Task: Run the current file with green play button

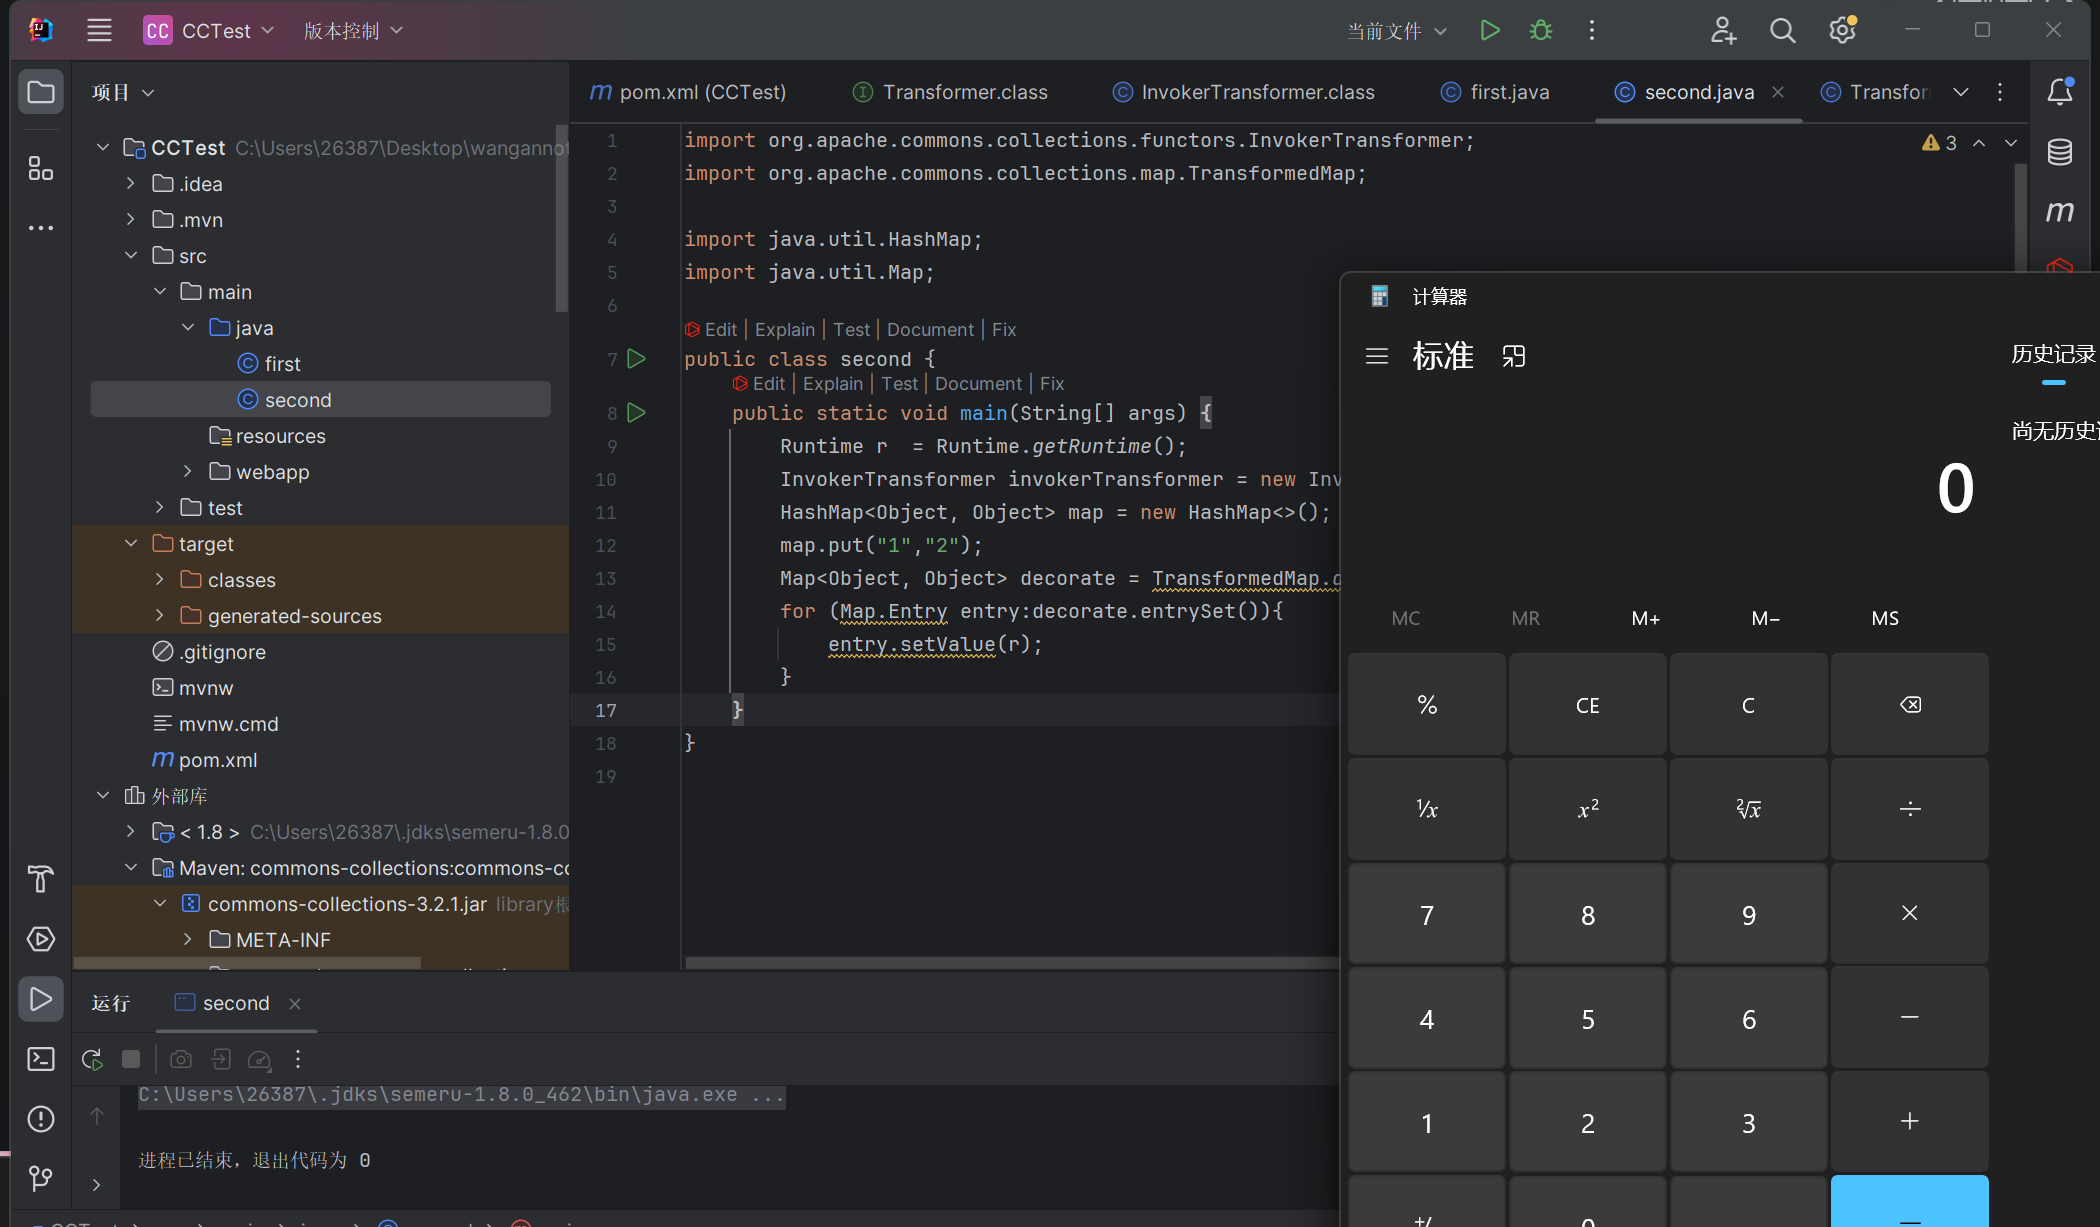Action: [1490, 31]
